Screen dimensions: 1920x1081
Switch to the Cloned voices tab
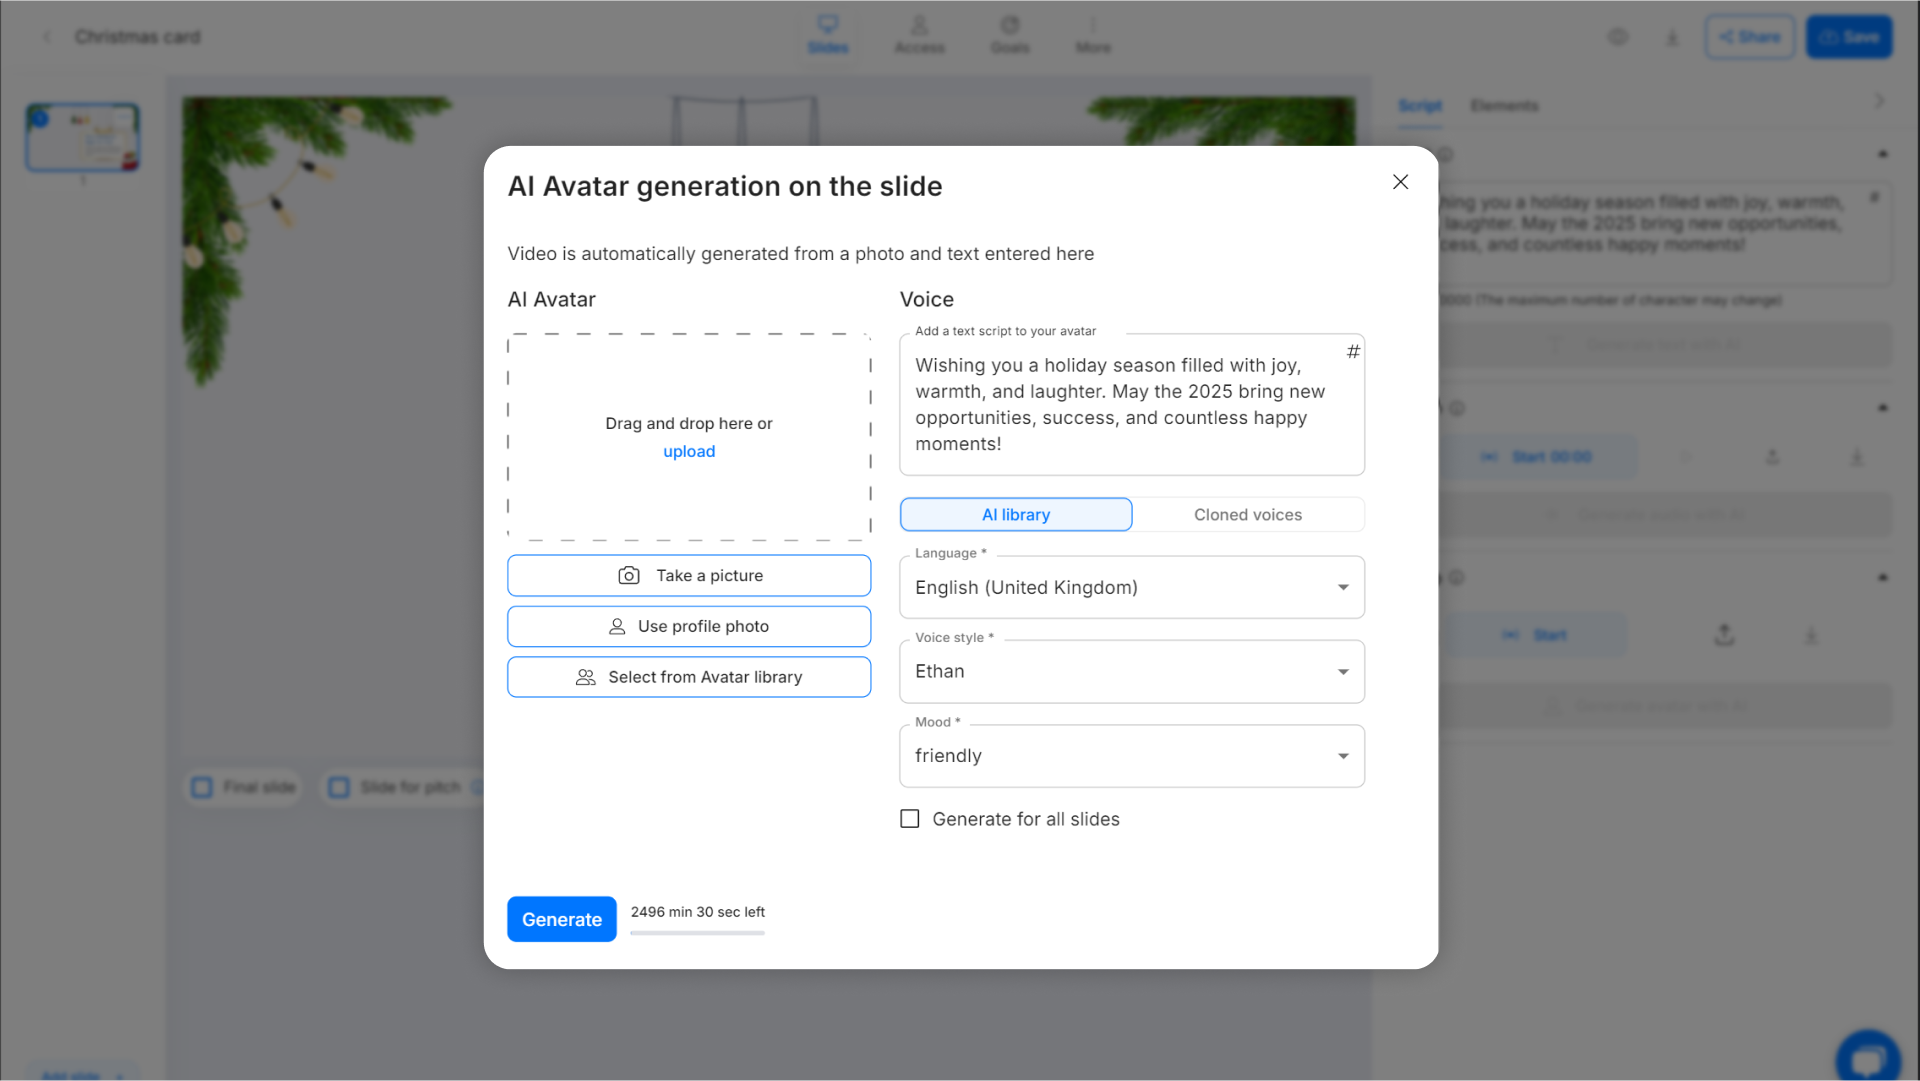coord(1247,515)
